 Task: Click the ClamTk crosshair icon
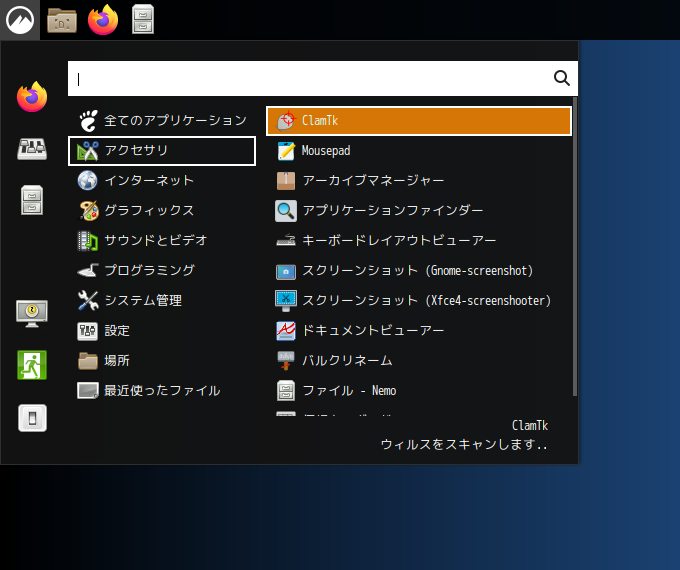coord(286,121)
